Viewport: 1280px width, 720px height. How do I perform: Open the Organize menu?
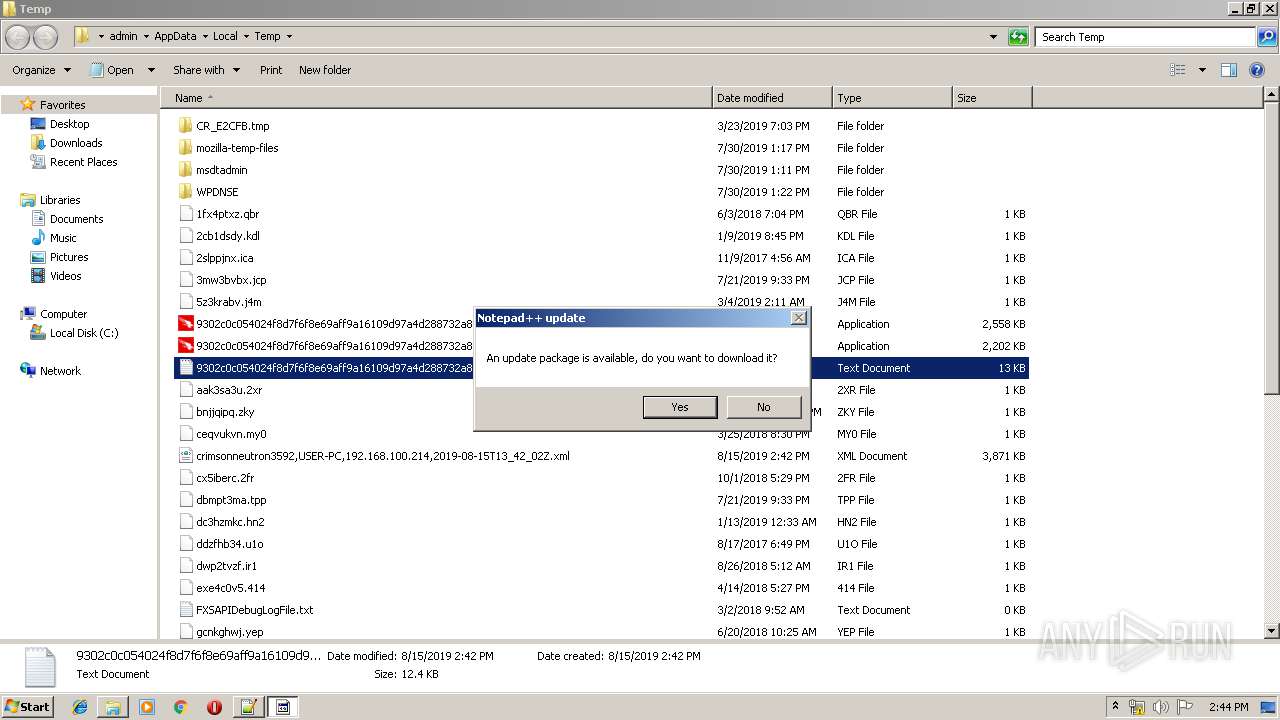pos(41,70)
